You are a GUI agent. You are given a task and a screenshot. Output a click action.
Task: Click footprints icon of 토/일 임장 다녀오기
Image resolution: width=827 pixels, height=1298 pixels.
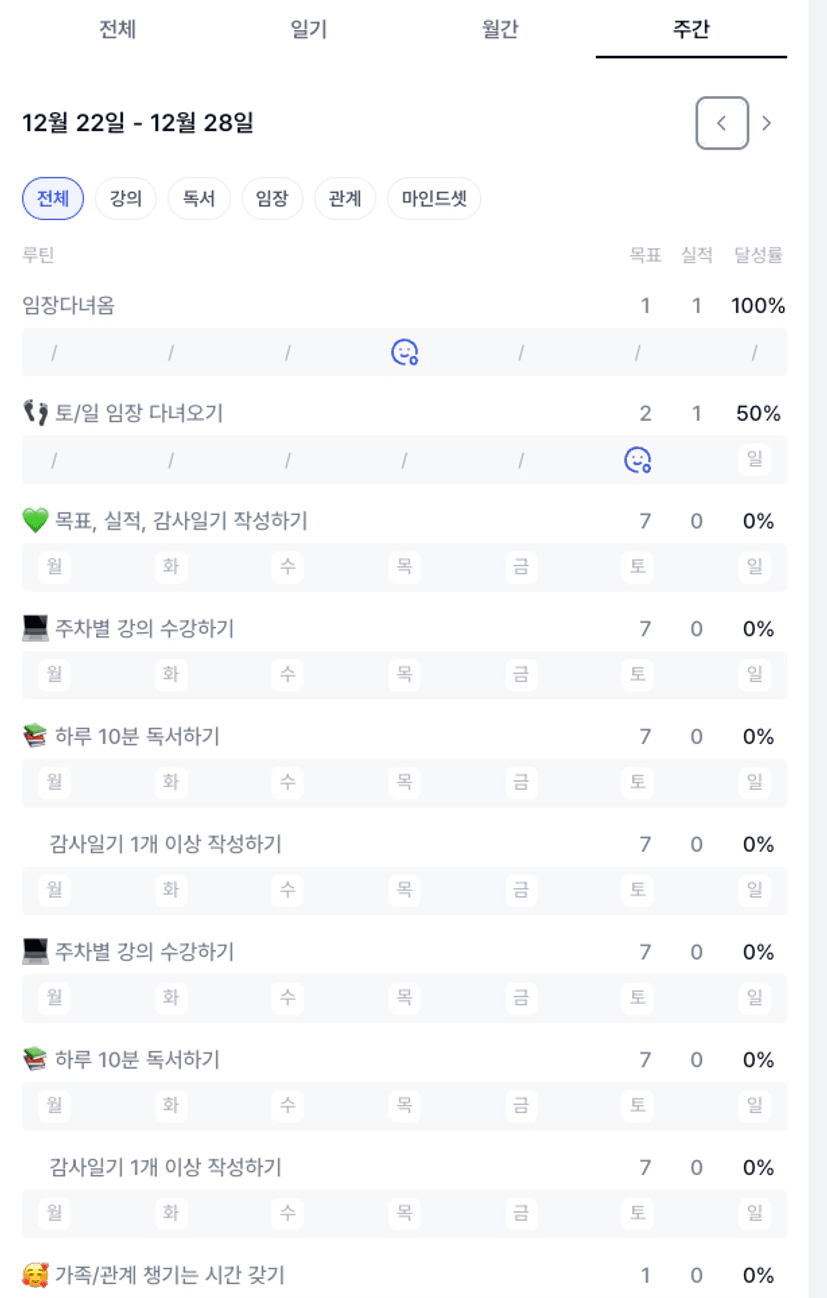pyautogui.click(x=35, y=413)
